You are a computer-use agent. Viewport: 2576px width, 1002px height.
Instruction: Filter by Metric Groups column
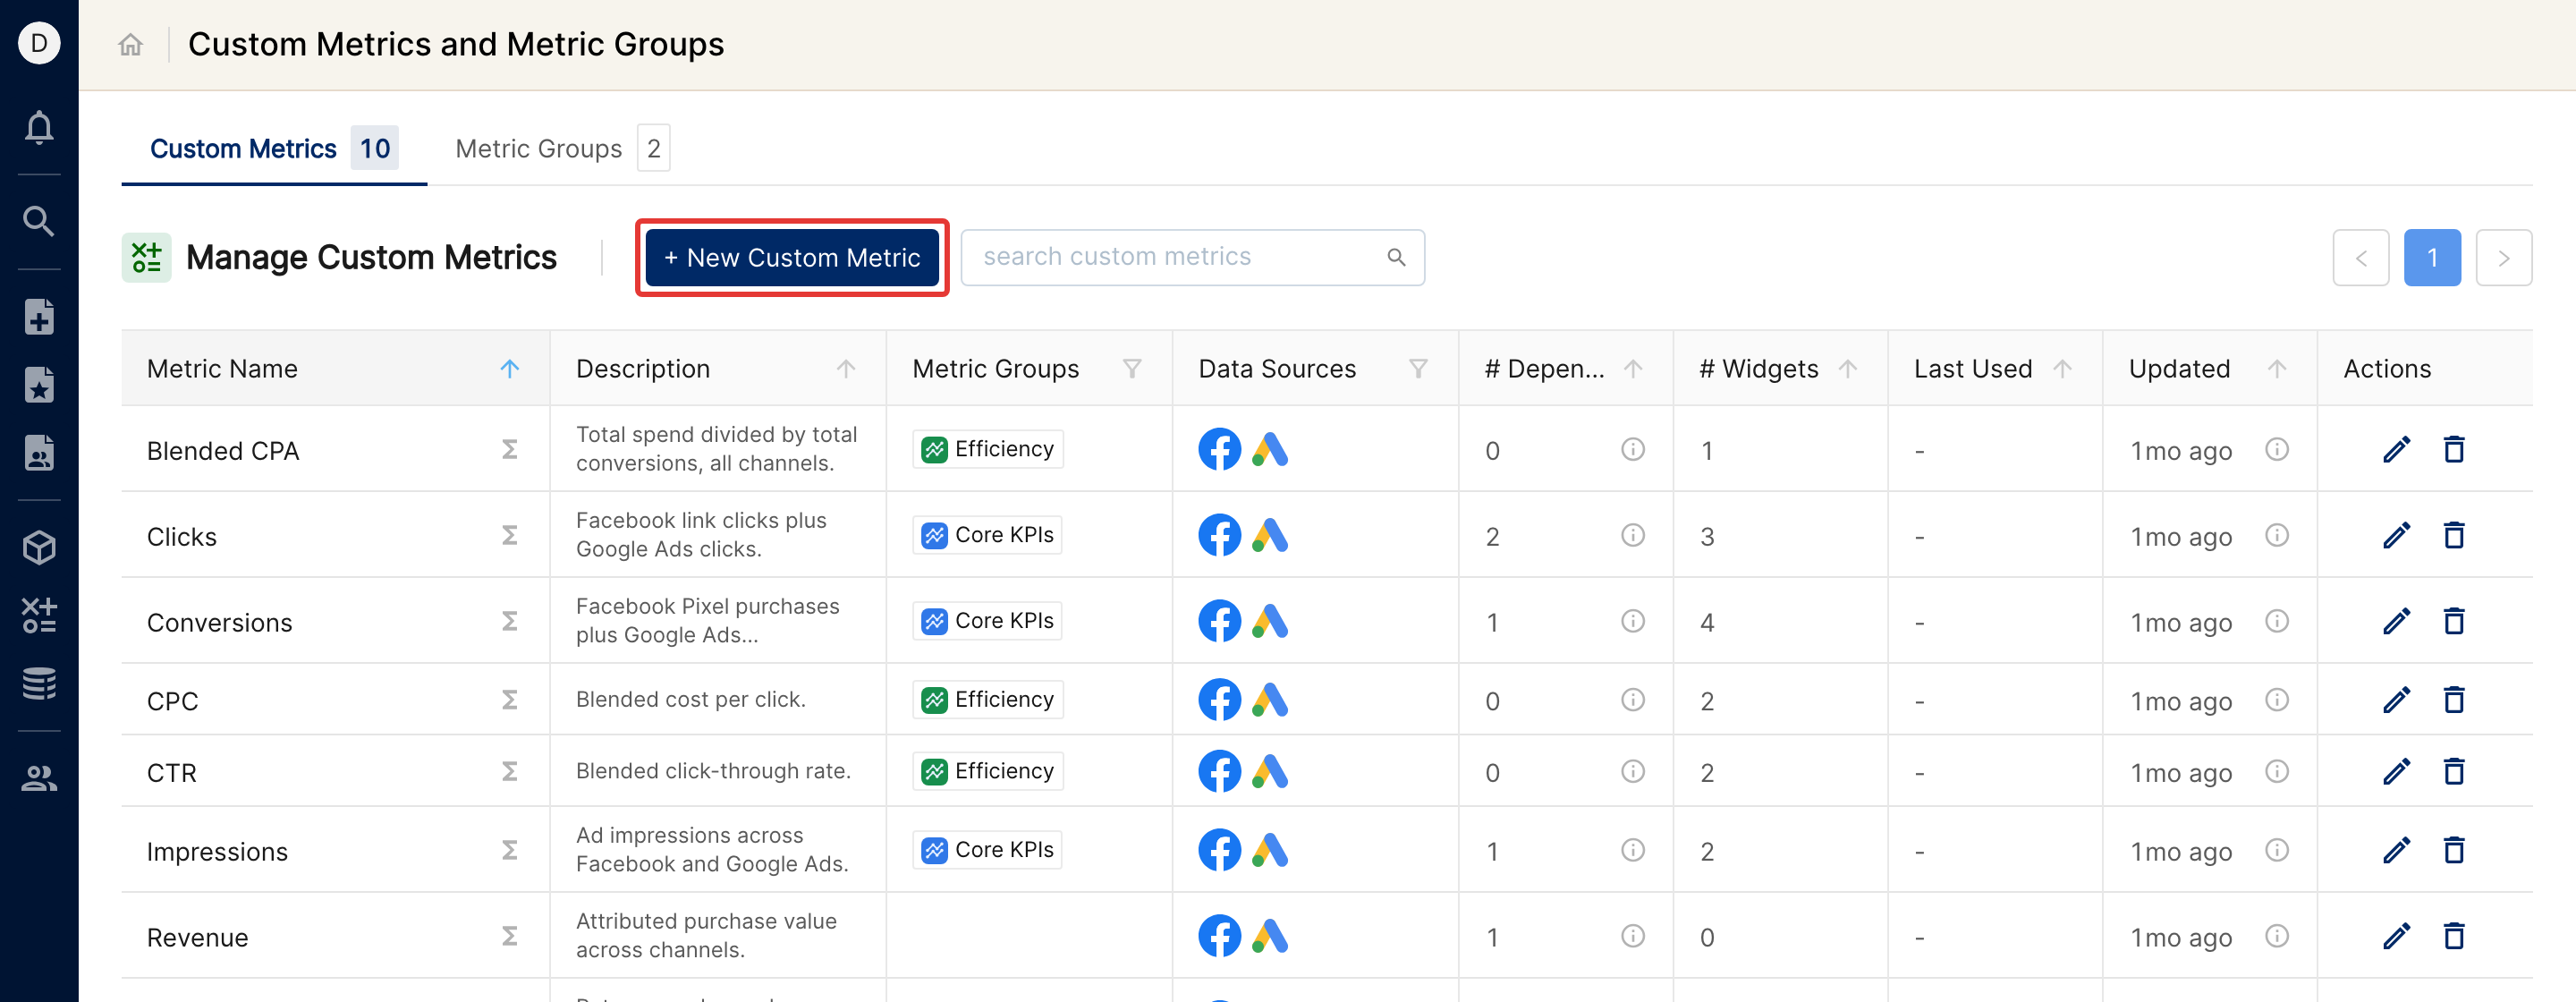pos(1132,369)
